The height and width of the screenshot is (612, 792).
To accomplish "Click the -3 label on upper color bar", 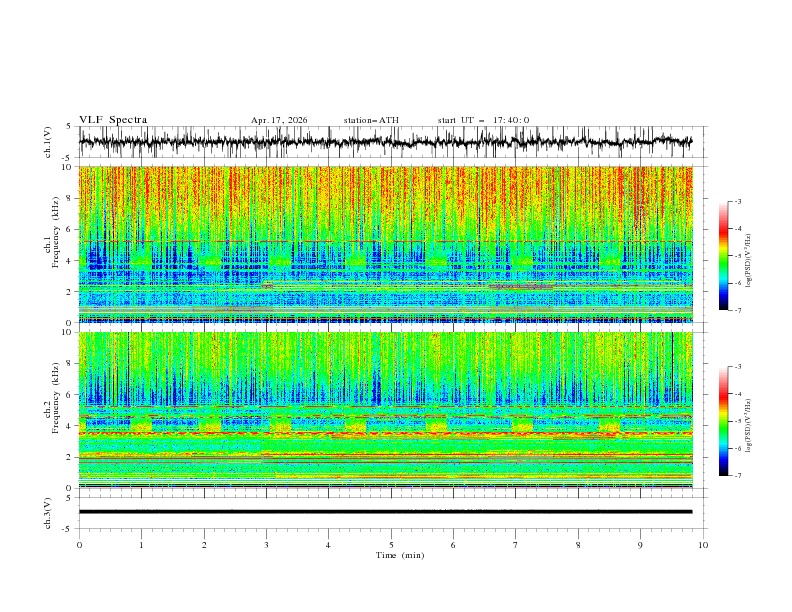I will pyautogui.click(x=737, y=201).
